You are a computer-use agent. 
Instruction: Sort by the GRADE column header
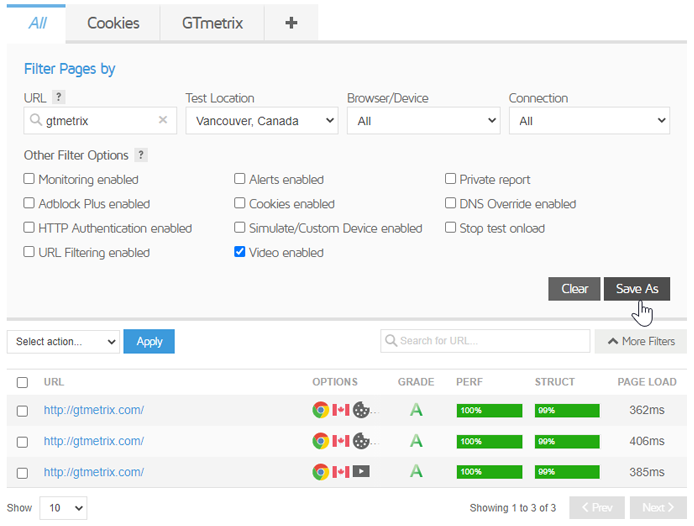pos(416,382)
